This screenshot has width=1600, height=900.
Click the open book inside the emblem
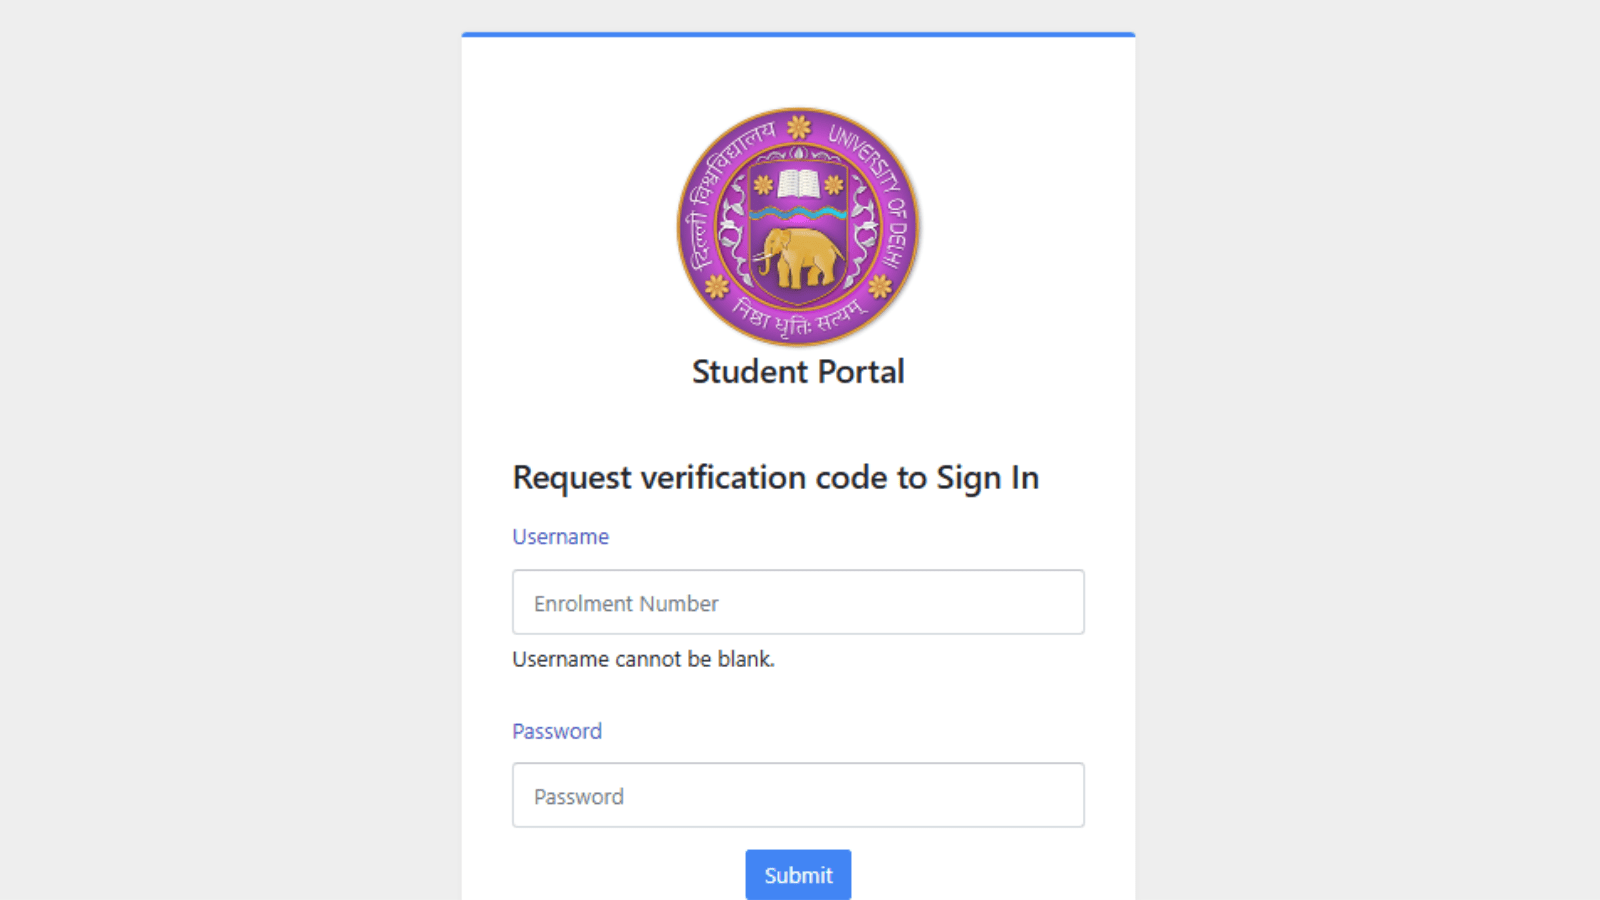[798, 184]
